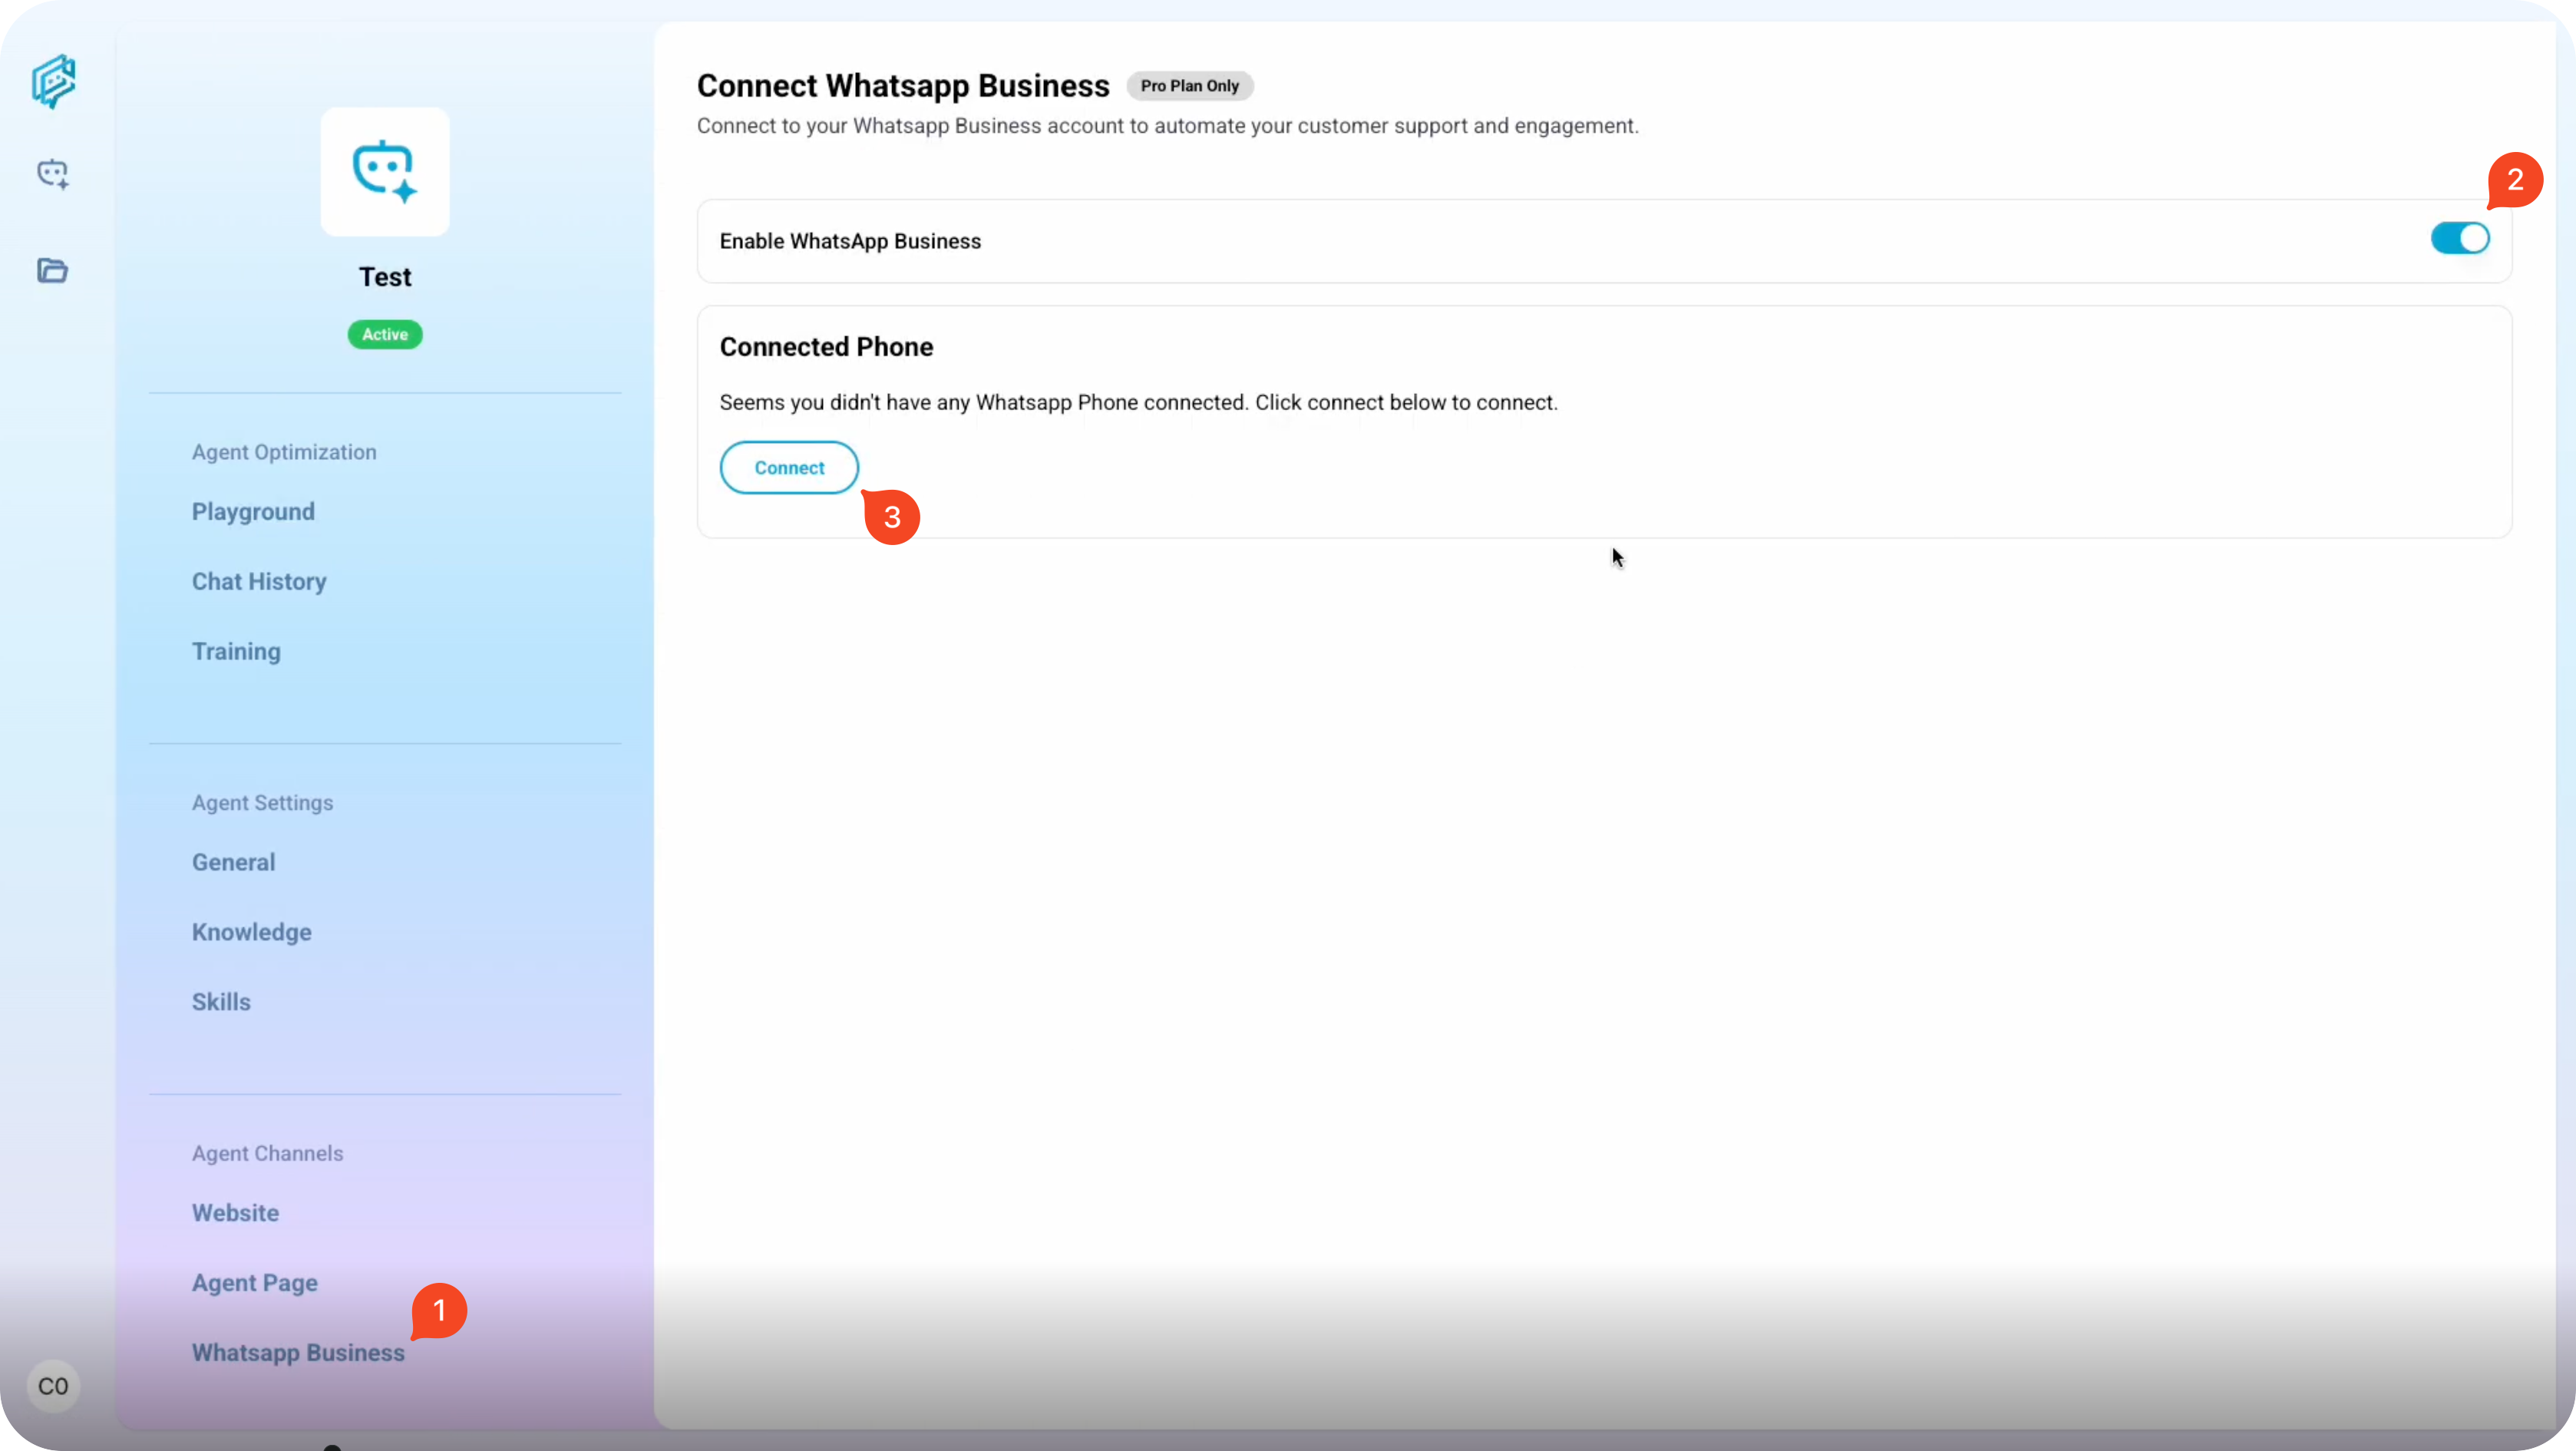Open the folder icon in left rail
Viewport: 2576px width, 1451px height.
click(x=53, y=270)
